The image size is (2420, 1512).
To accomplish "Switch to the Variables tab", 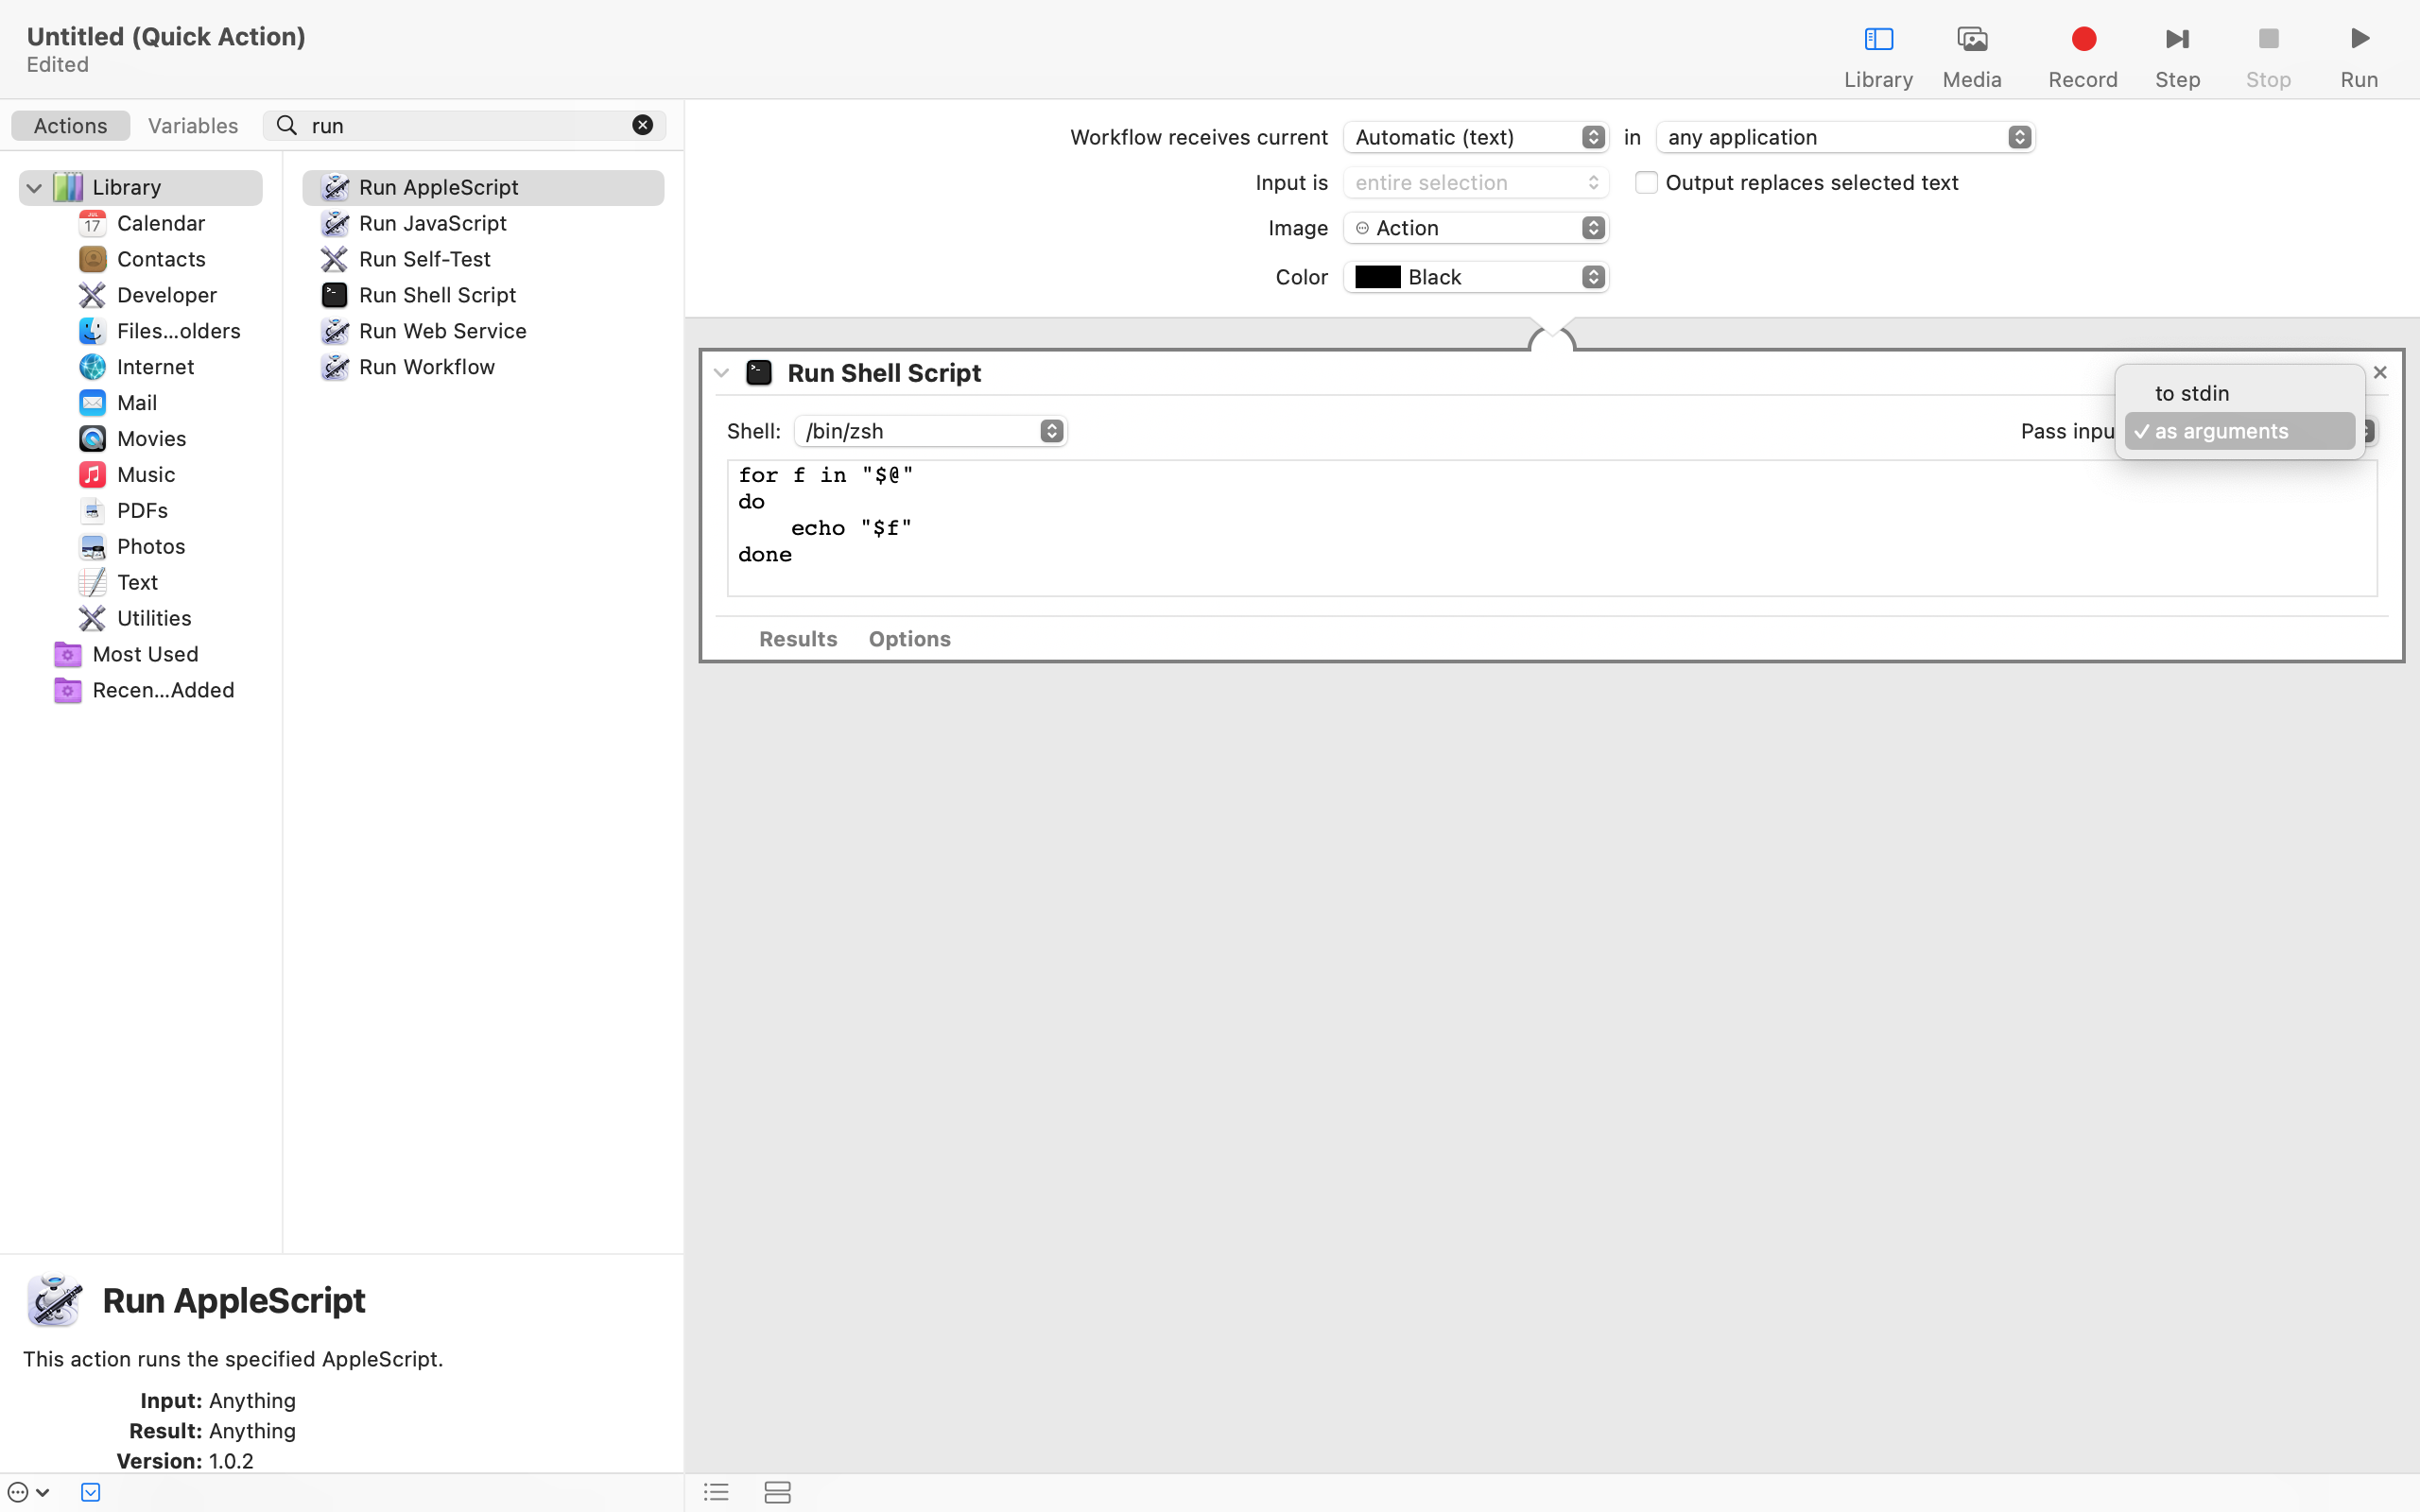I will coord(193,125).
